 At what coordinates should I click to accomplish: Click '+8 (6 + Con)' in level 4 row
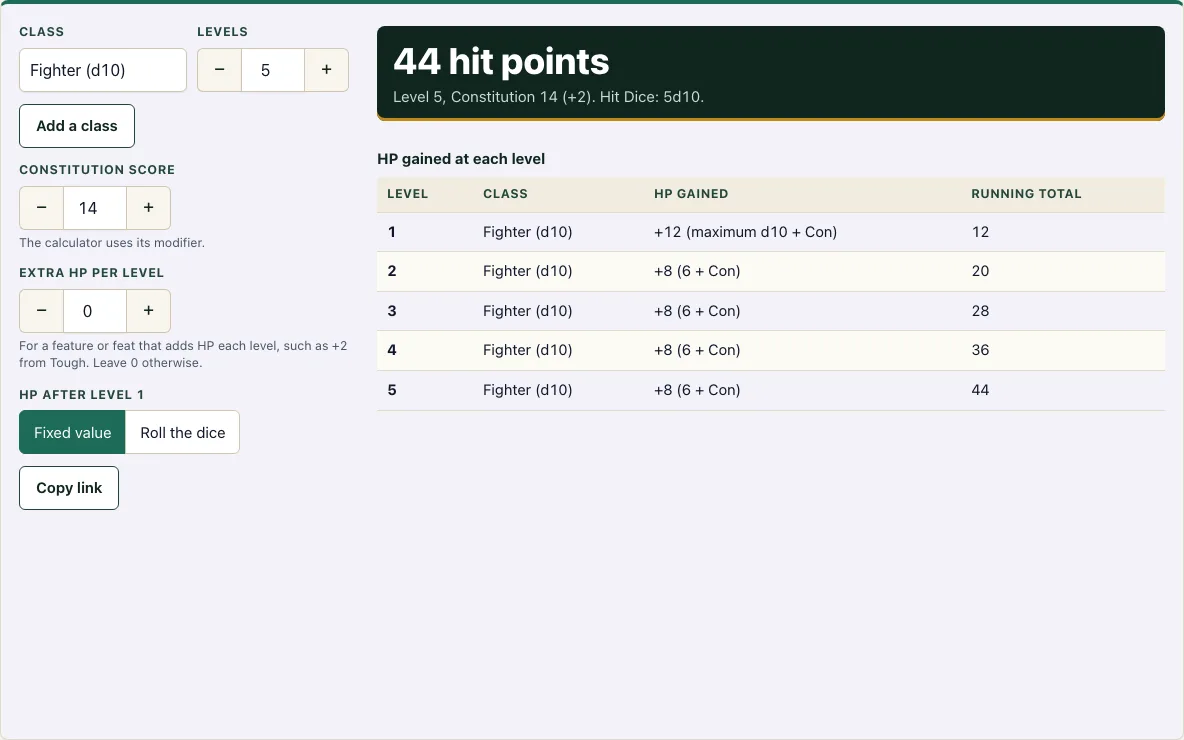[697, 350]
